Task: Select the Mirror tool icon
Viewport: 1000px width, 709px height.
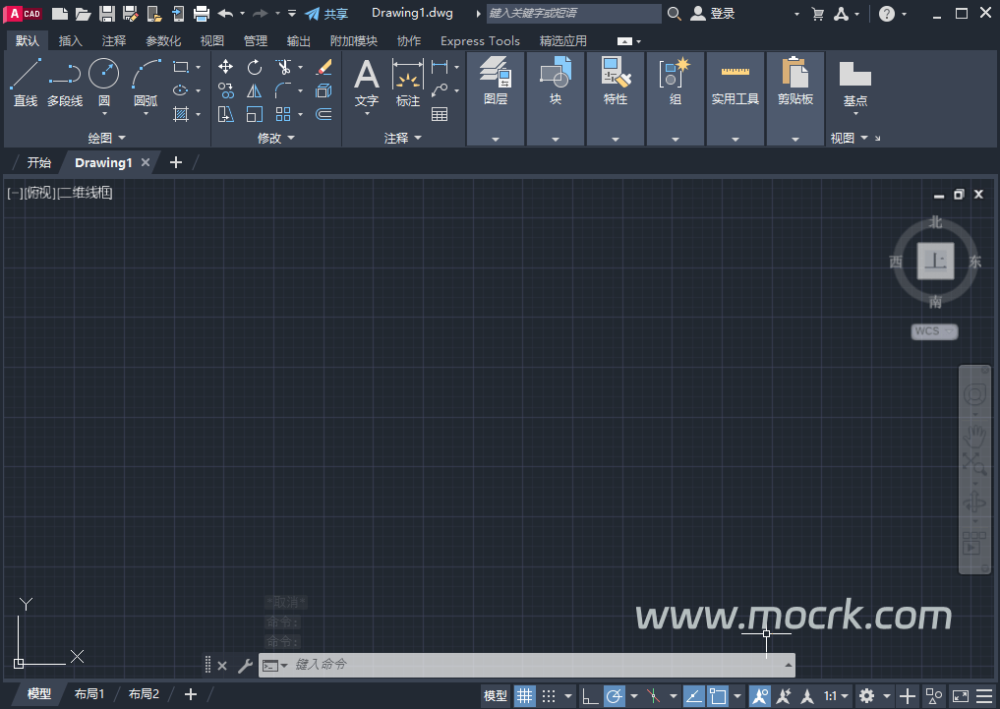Action: point(254,91)
